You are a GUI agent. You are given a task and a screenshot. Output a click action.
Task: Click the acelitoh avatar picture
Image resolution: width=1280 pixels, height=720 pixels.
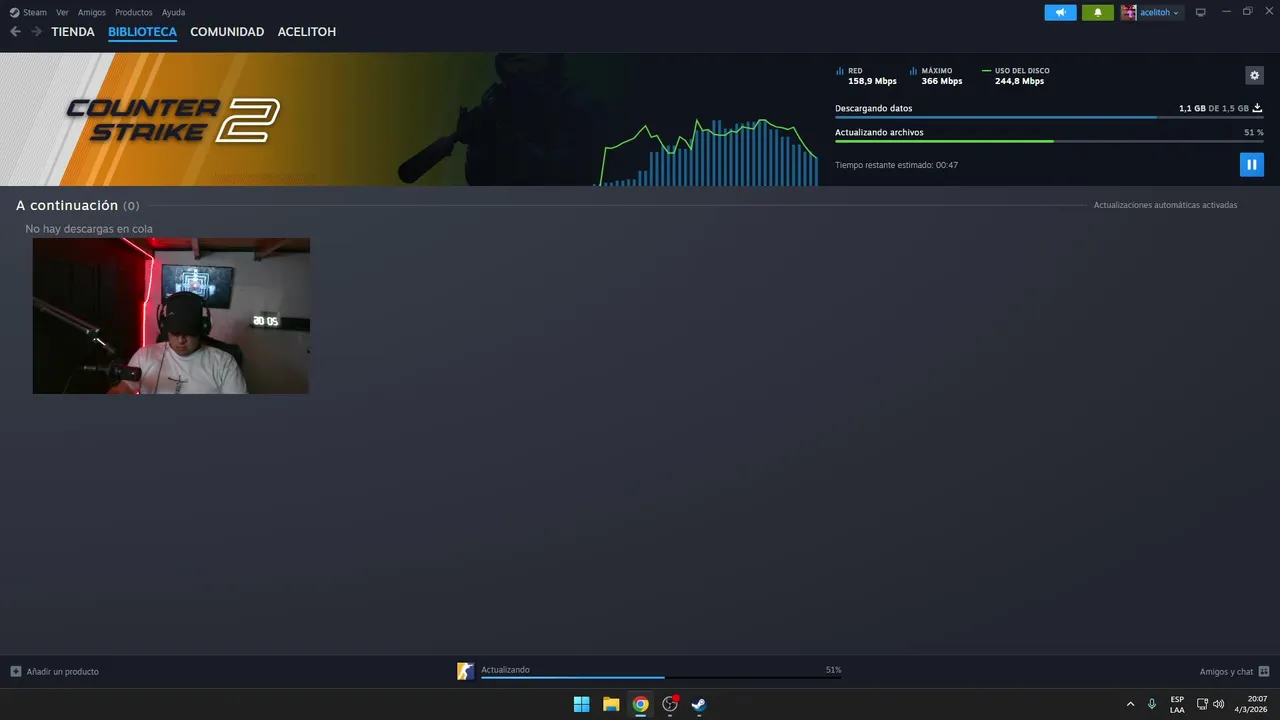click(1129, 12)
